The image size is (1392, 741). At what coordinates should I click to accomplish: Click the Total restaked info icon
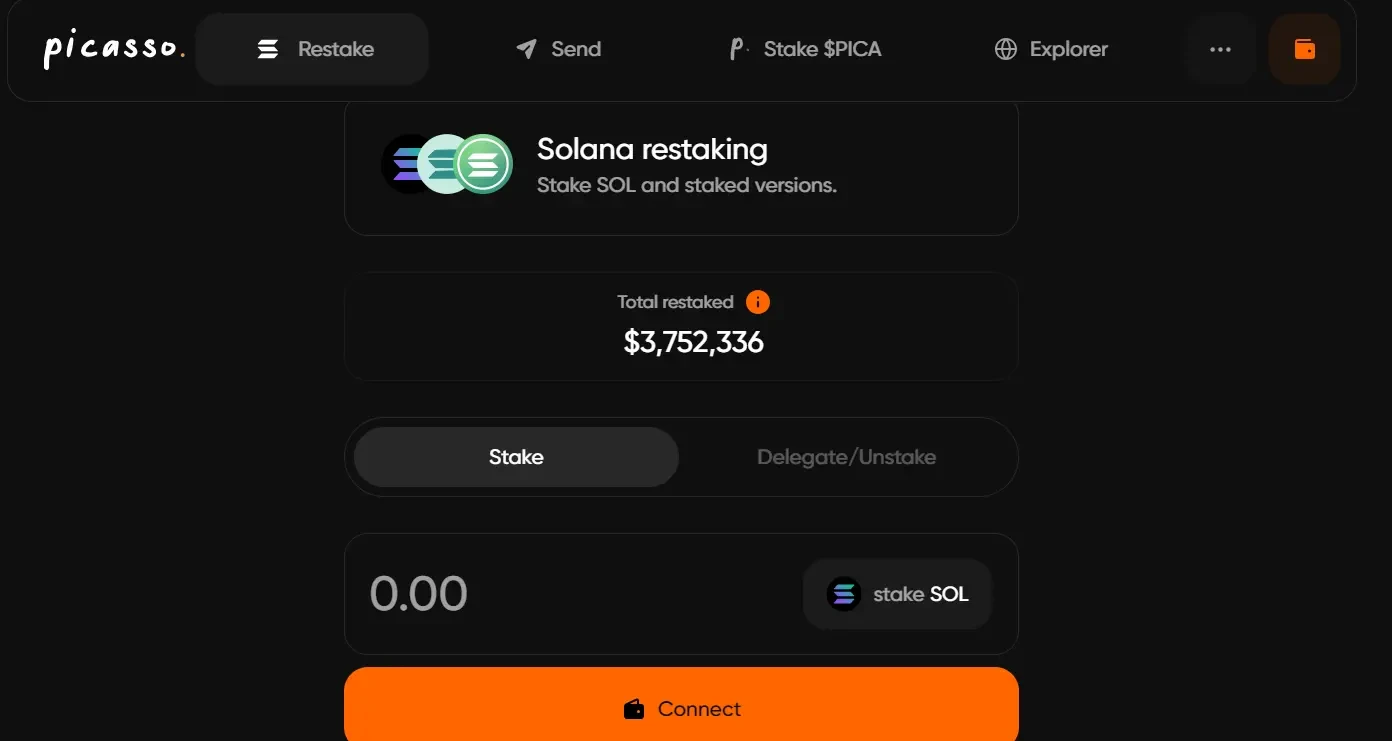(x=758, y=302)
